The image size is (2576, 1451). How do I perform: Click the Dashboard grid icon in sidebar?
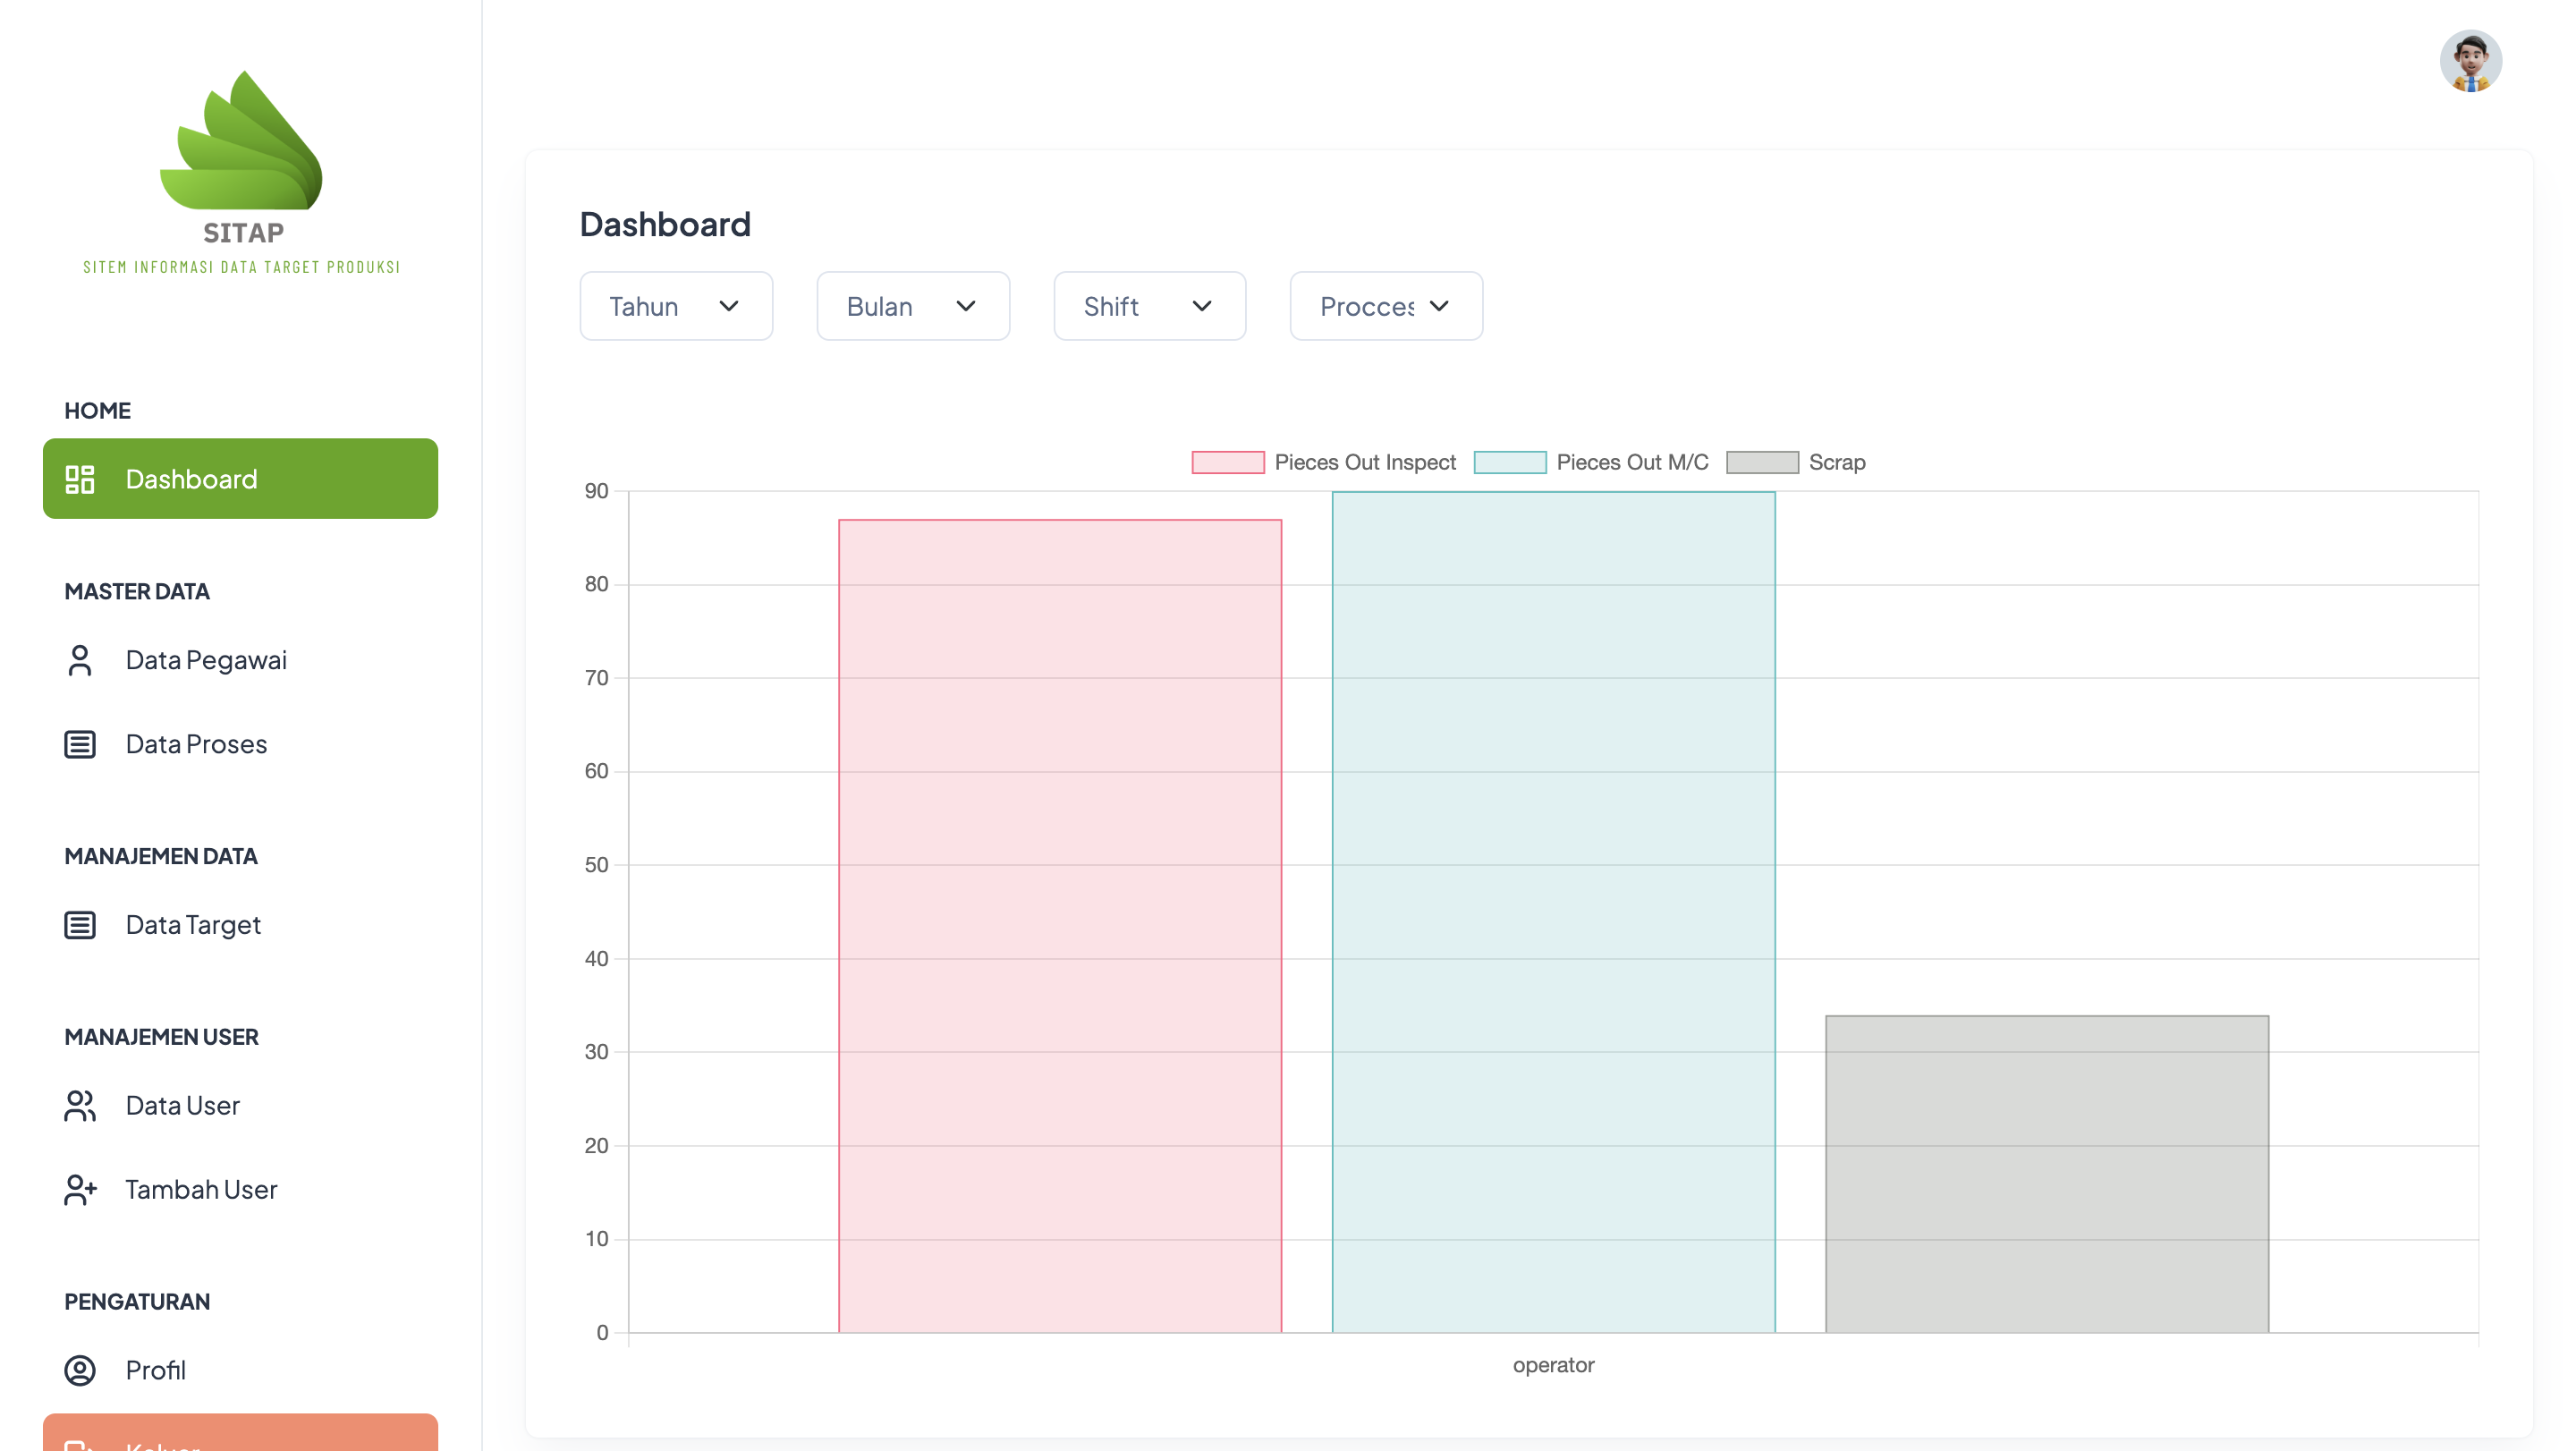pos(80,479)
